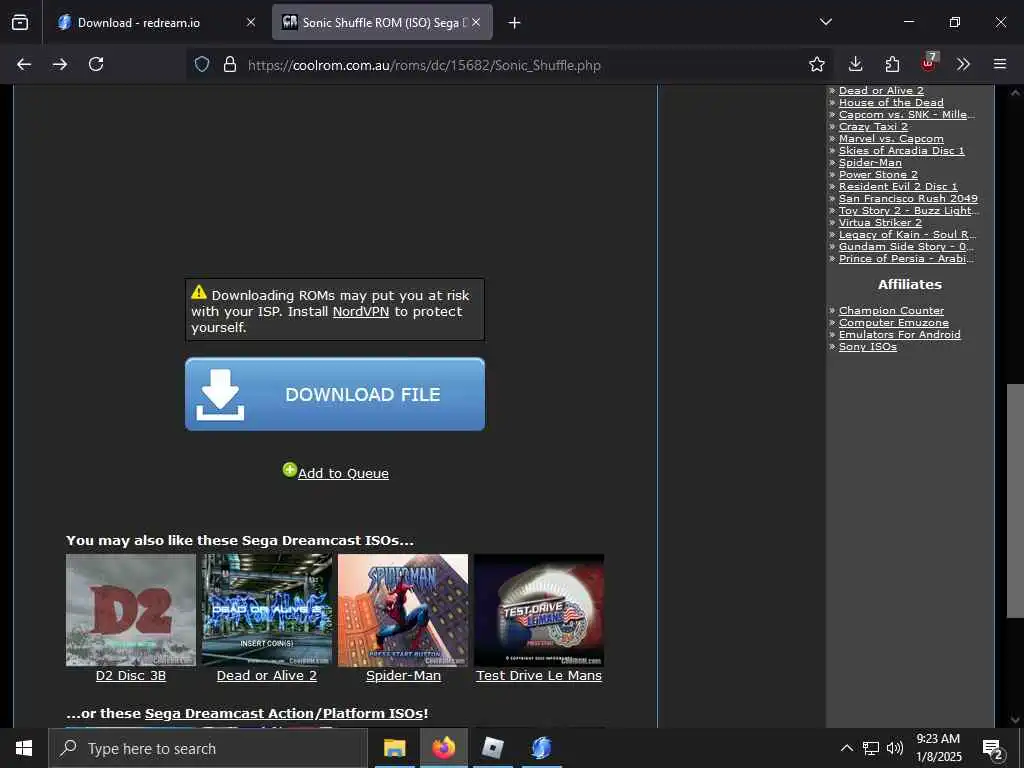Image resolution: width=1024 pixels, height=768 pixels.
Task: Click the DOWNLOAD FILE button
Action: click(335, 394)
